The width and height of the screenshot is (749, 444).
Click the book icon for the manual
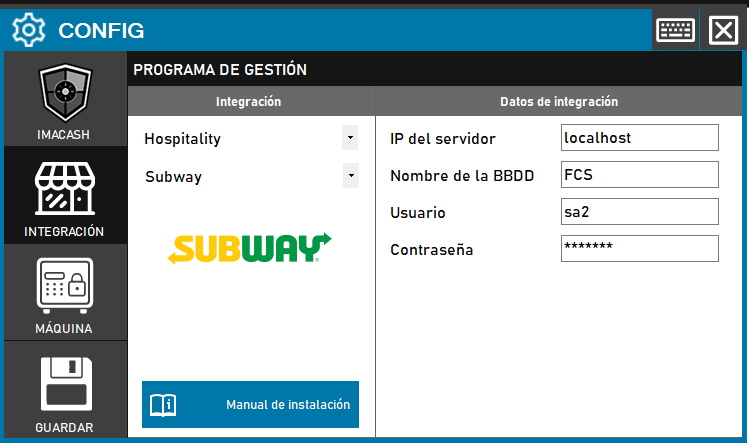click(x=163, y=405)
